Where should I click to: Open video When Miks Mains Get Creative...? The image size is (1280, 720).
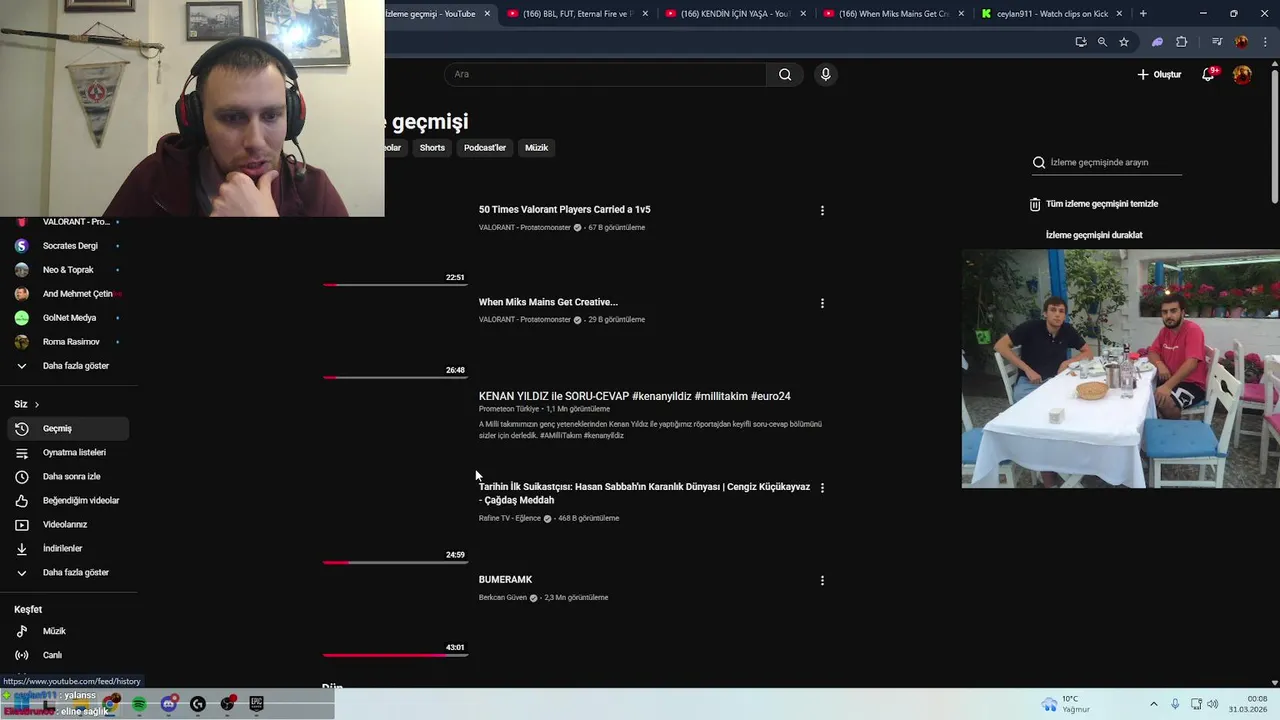point(548,302)
